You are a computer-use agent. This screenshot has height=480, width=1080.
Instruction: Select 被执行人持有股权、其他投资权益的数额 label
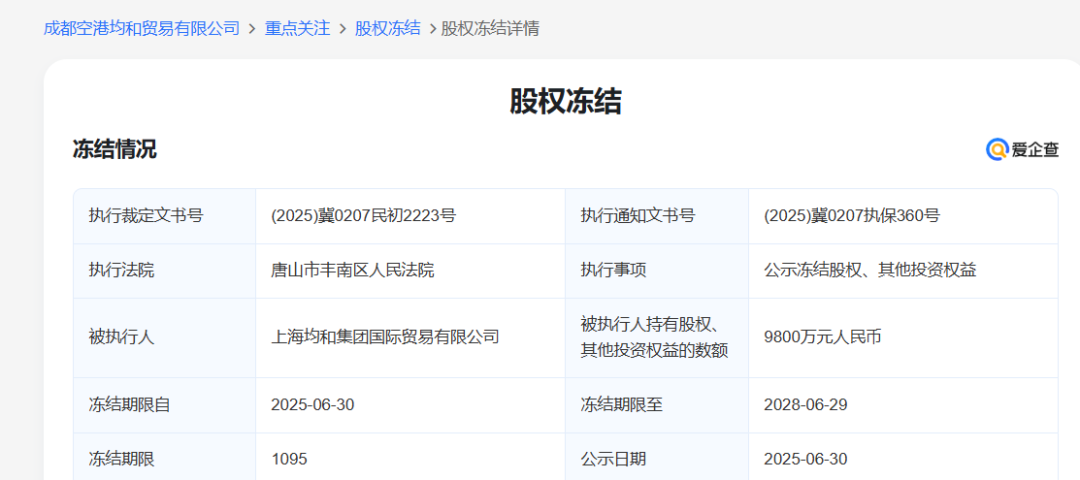tap(655, 337)
